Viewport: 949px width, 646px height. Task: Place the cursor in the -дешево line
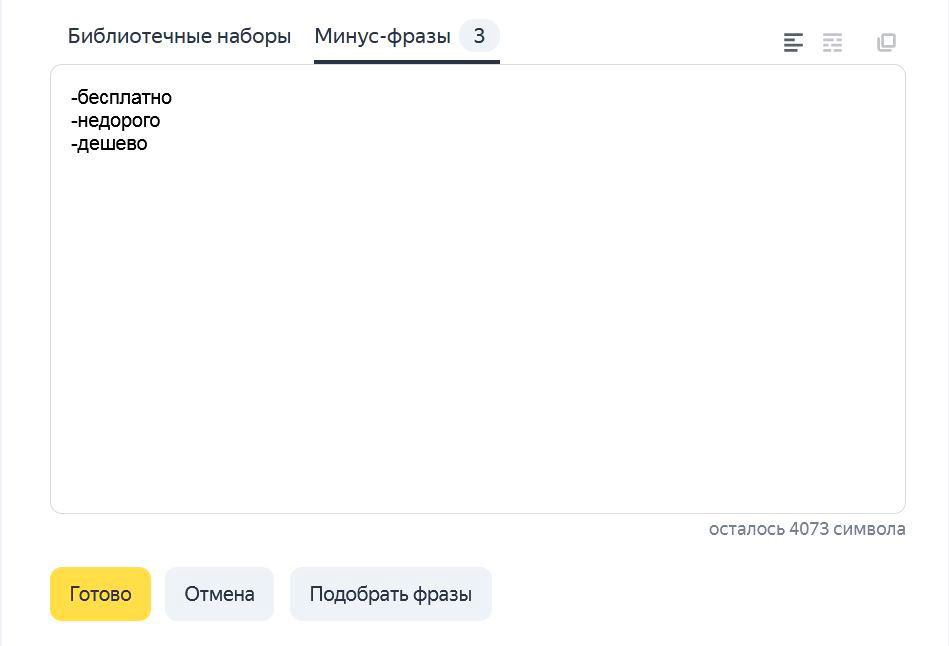click(x=109, y=143)
